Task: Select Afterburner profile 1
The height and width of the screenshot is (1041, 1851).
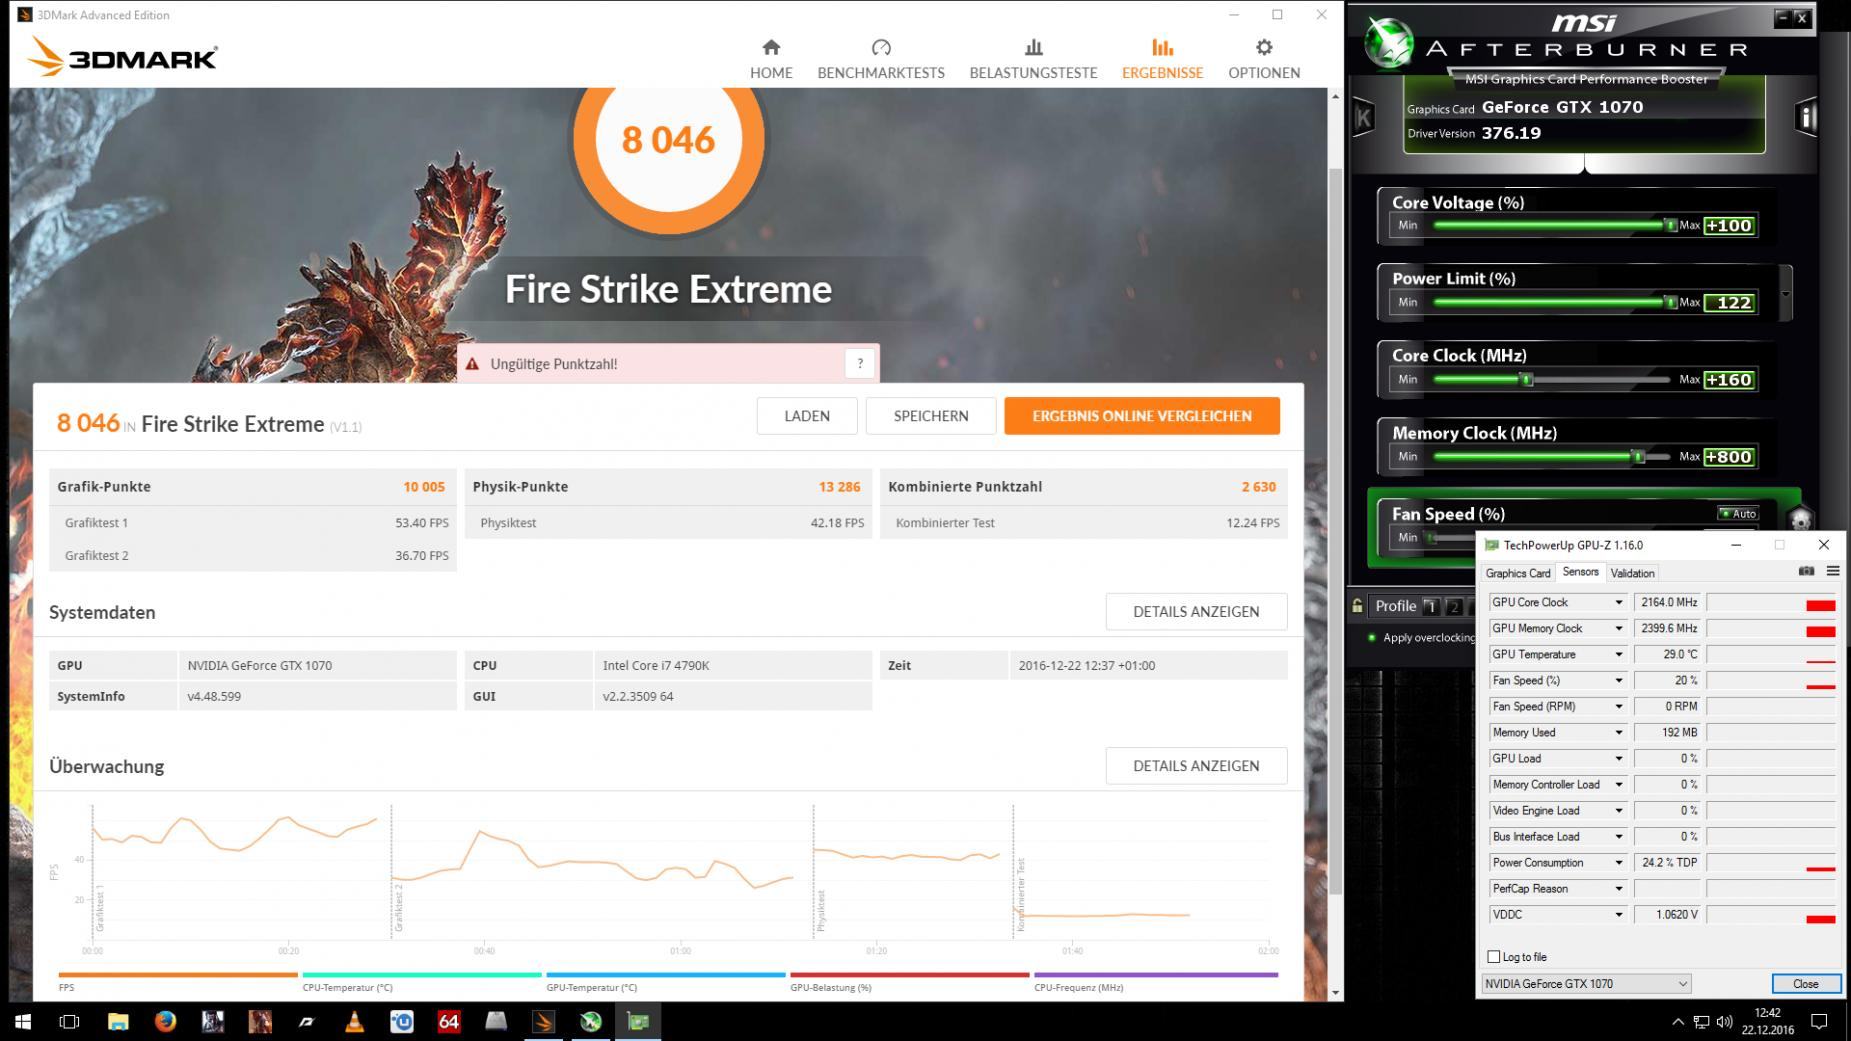Action: pos(1431,606)
